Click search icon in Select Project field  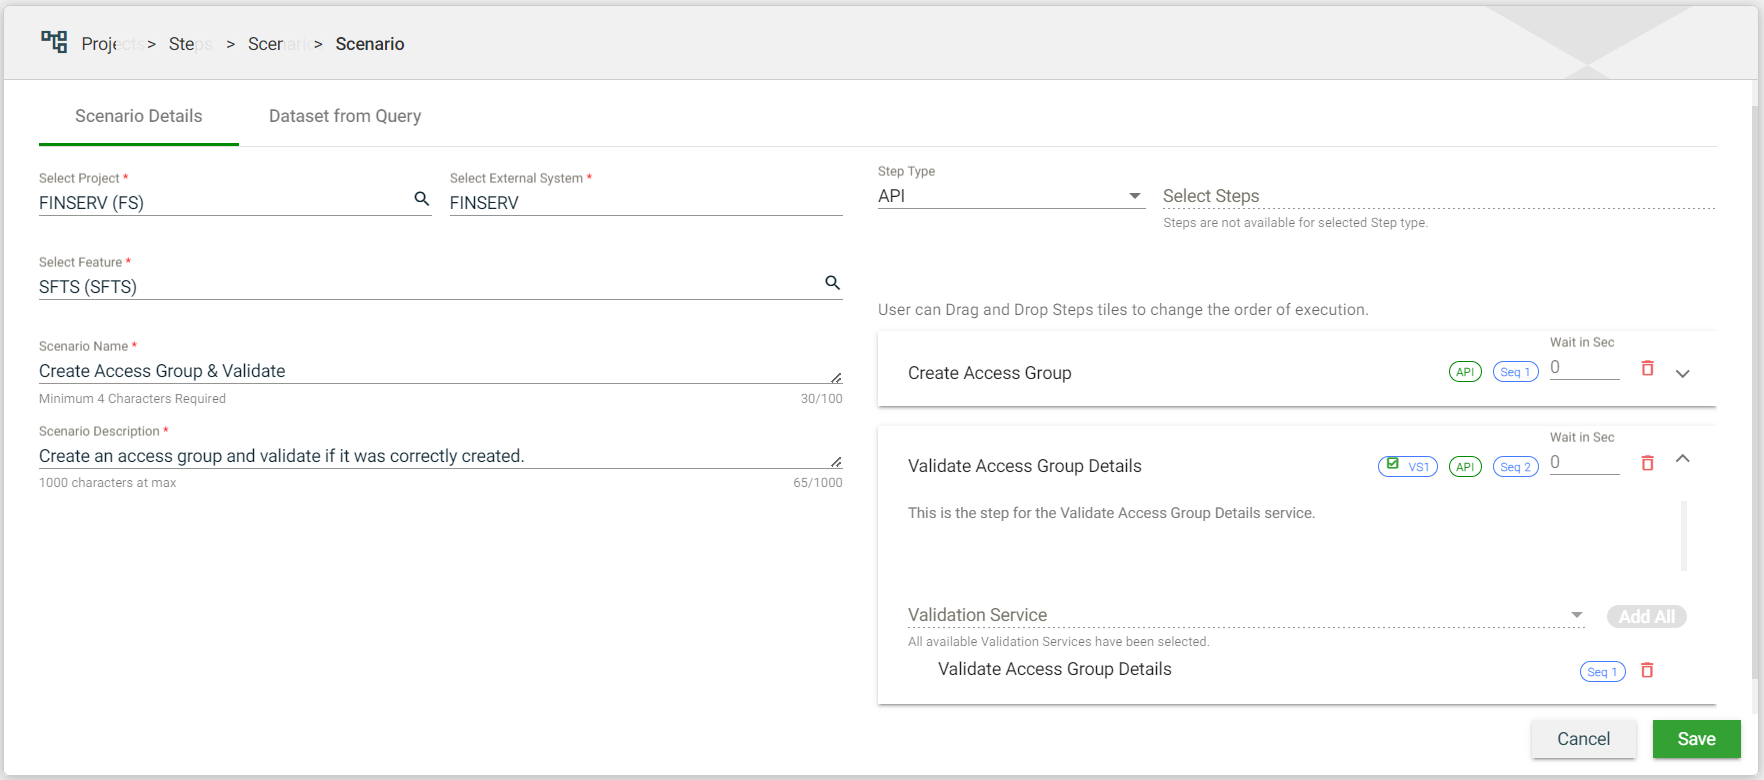[422, 199]
